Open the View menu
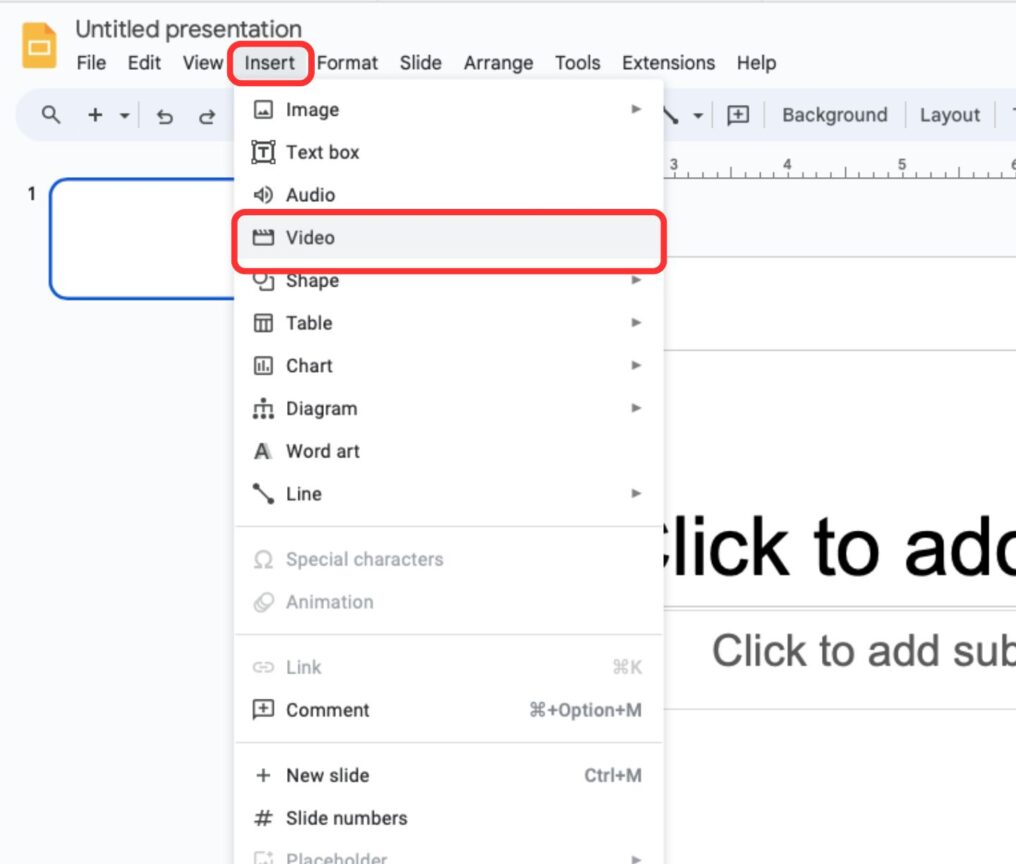Screen dimensions: 1016x864 pyautogui.click(x=203, y=63)
